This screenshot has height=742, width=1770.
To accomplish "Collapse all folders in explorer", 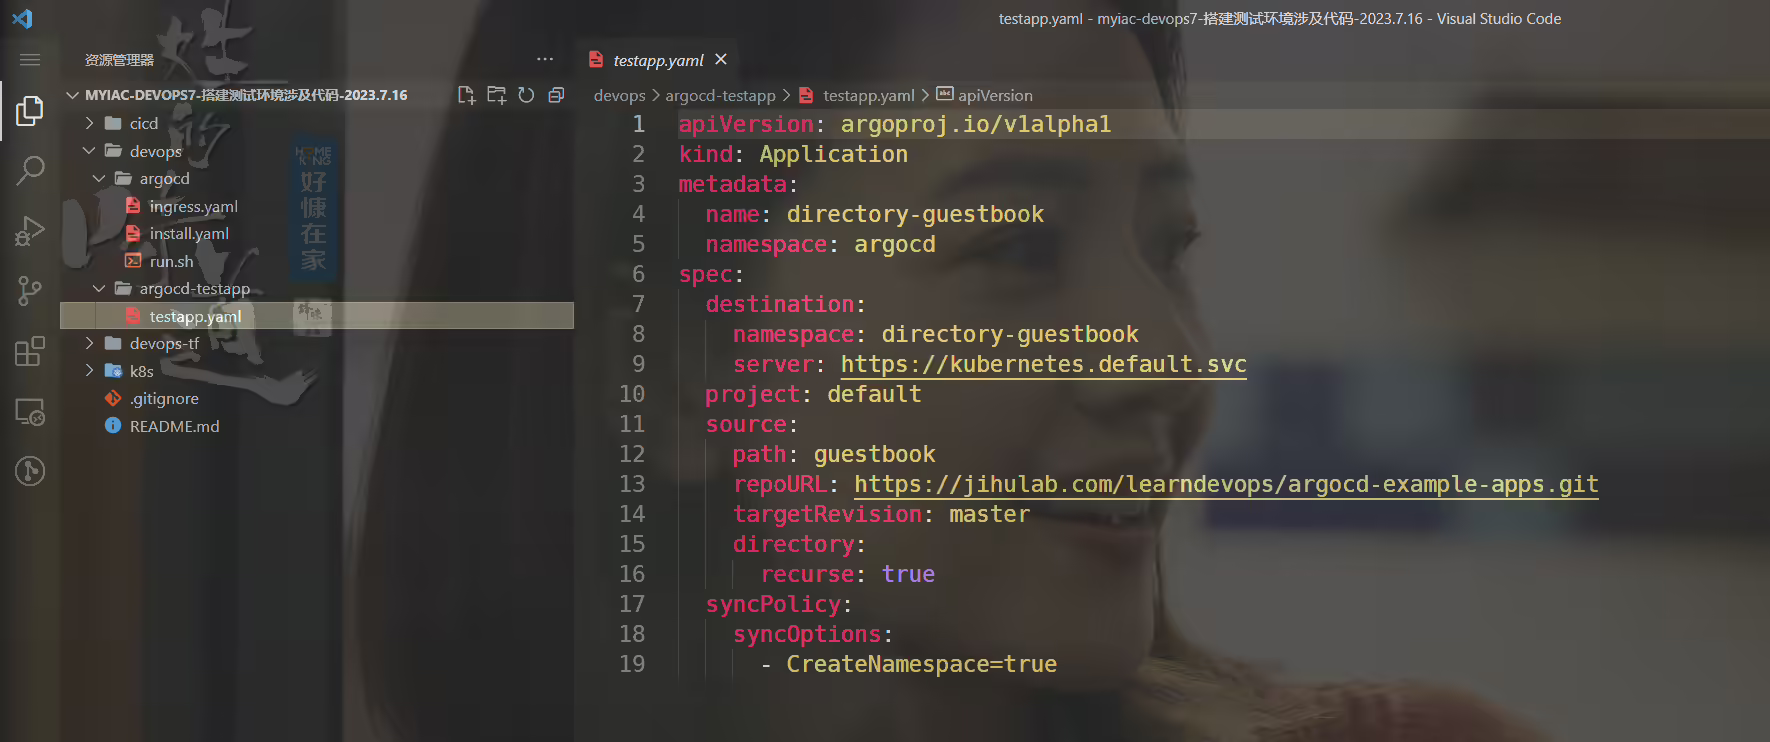I will pos(556,95).
